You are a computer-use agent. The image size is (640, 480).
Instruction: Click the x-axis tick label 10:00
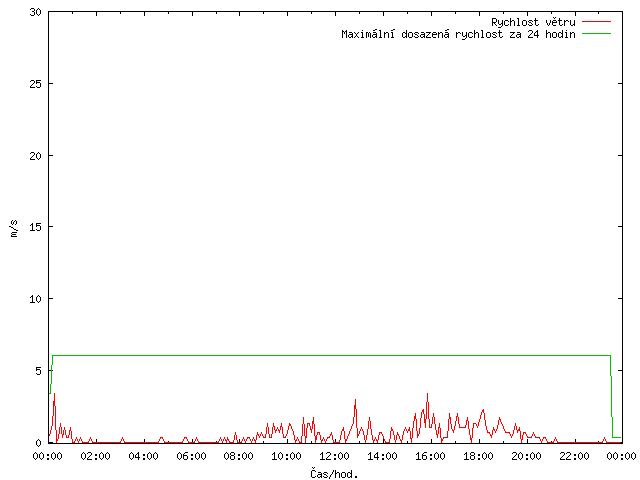click(287, 456)
